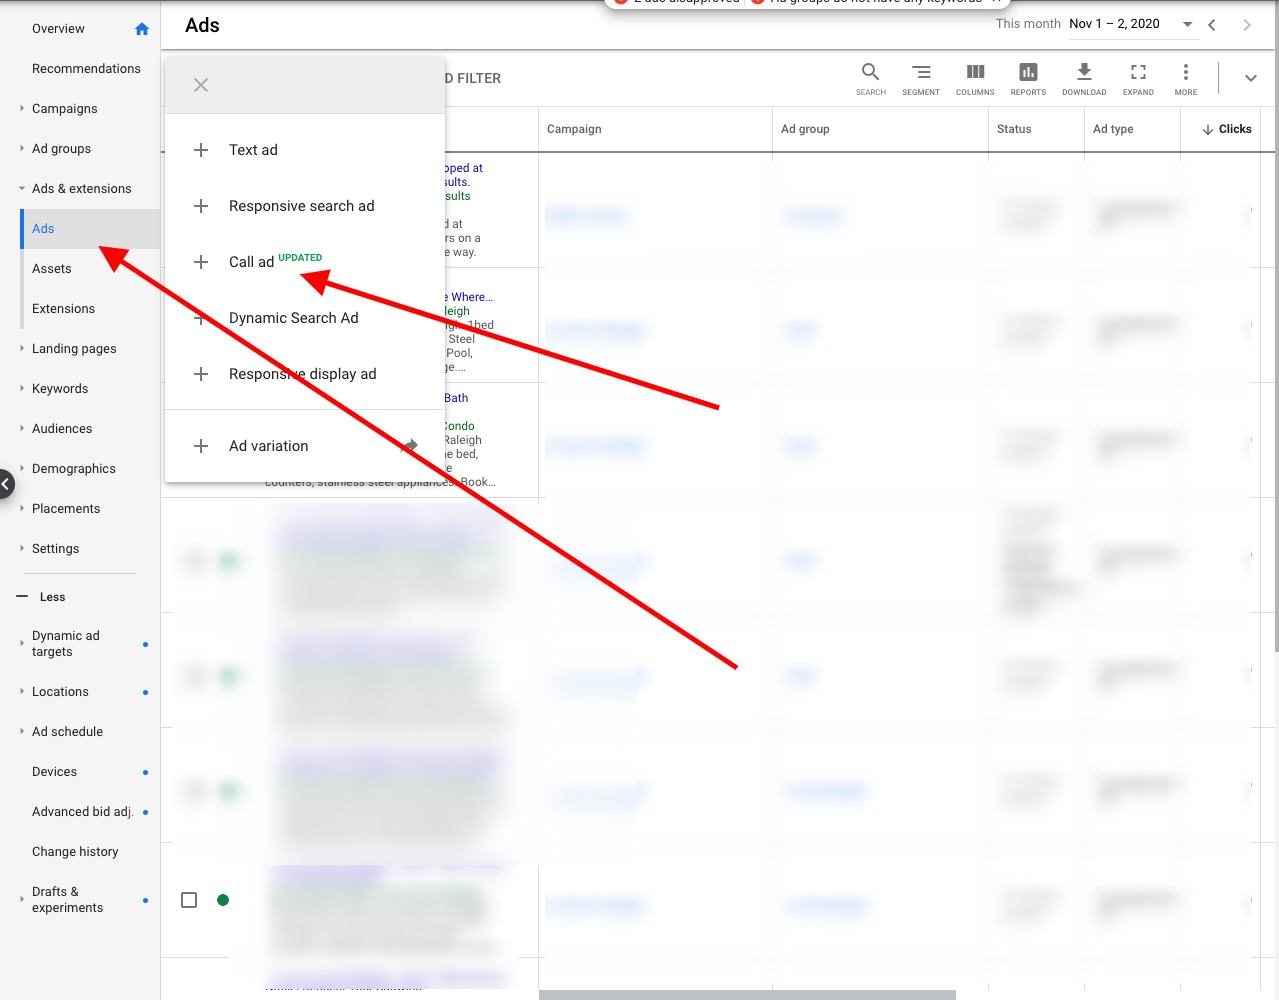Screen dimensions: 1279x1000
Task: Collapse the sidebar with the arrow button
Action: tap(6, 484)
